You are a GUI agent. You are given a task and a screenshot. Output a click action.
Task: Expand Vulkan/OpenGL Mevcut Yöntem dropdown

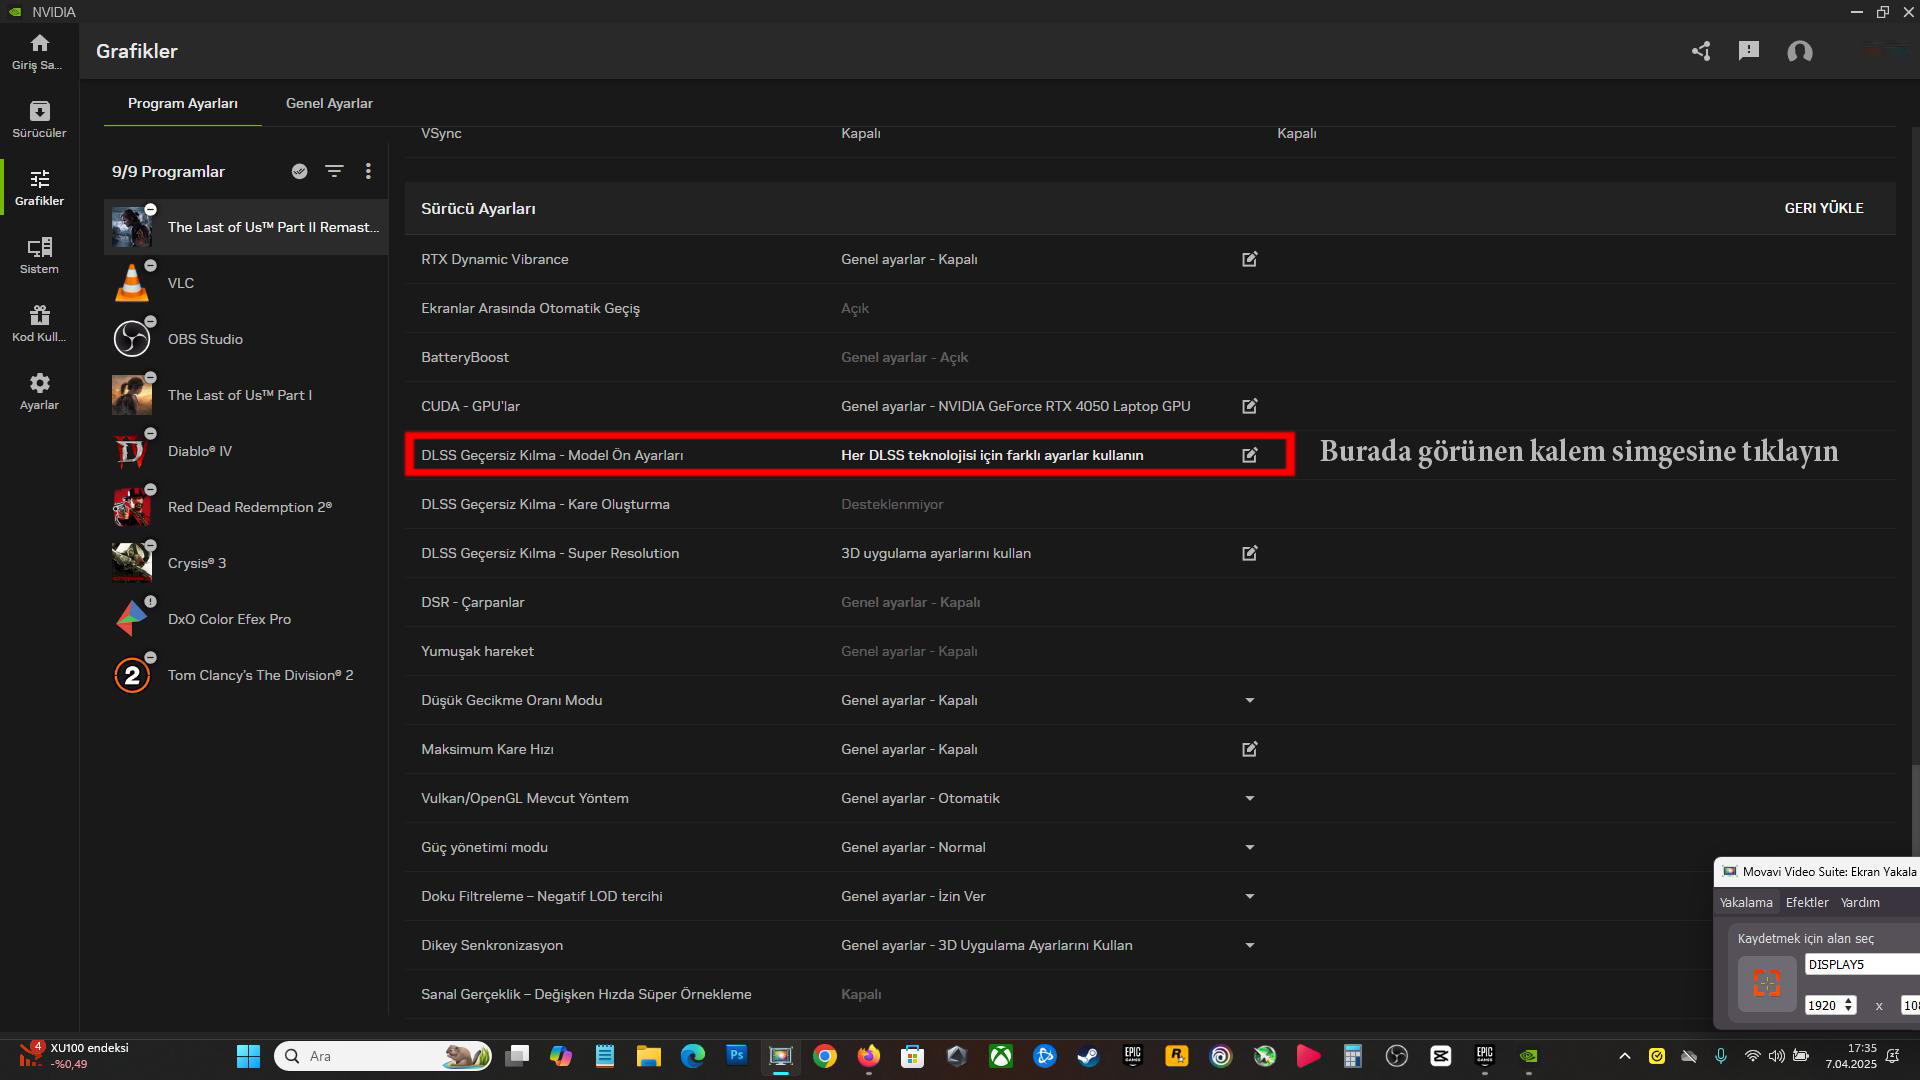(1249, 798)
